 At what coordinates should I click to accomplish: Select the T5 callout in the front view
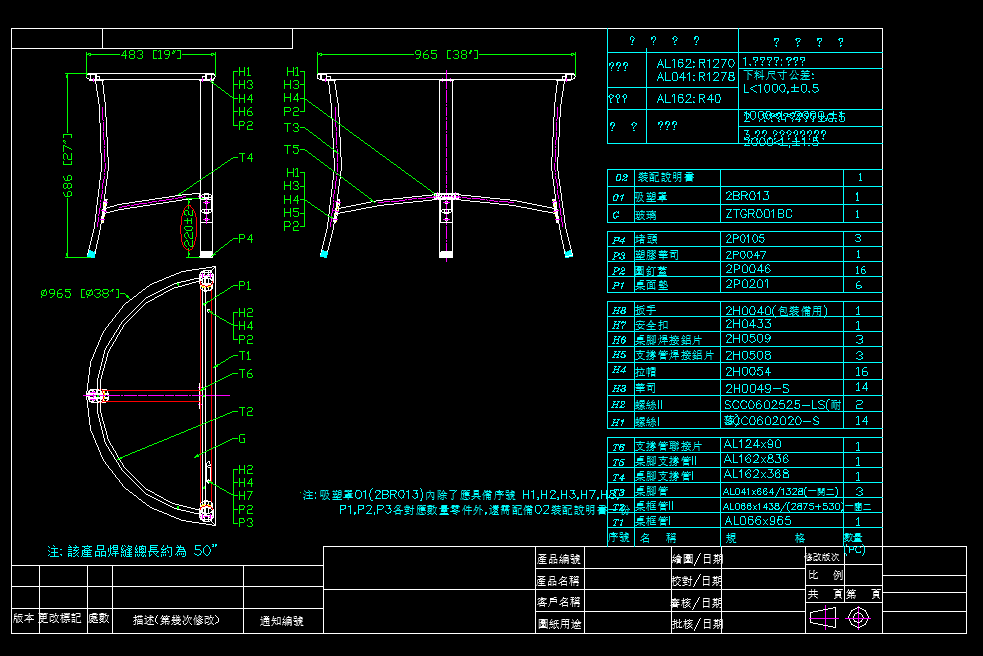(292, 150)
